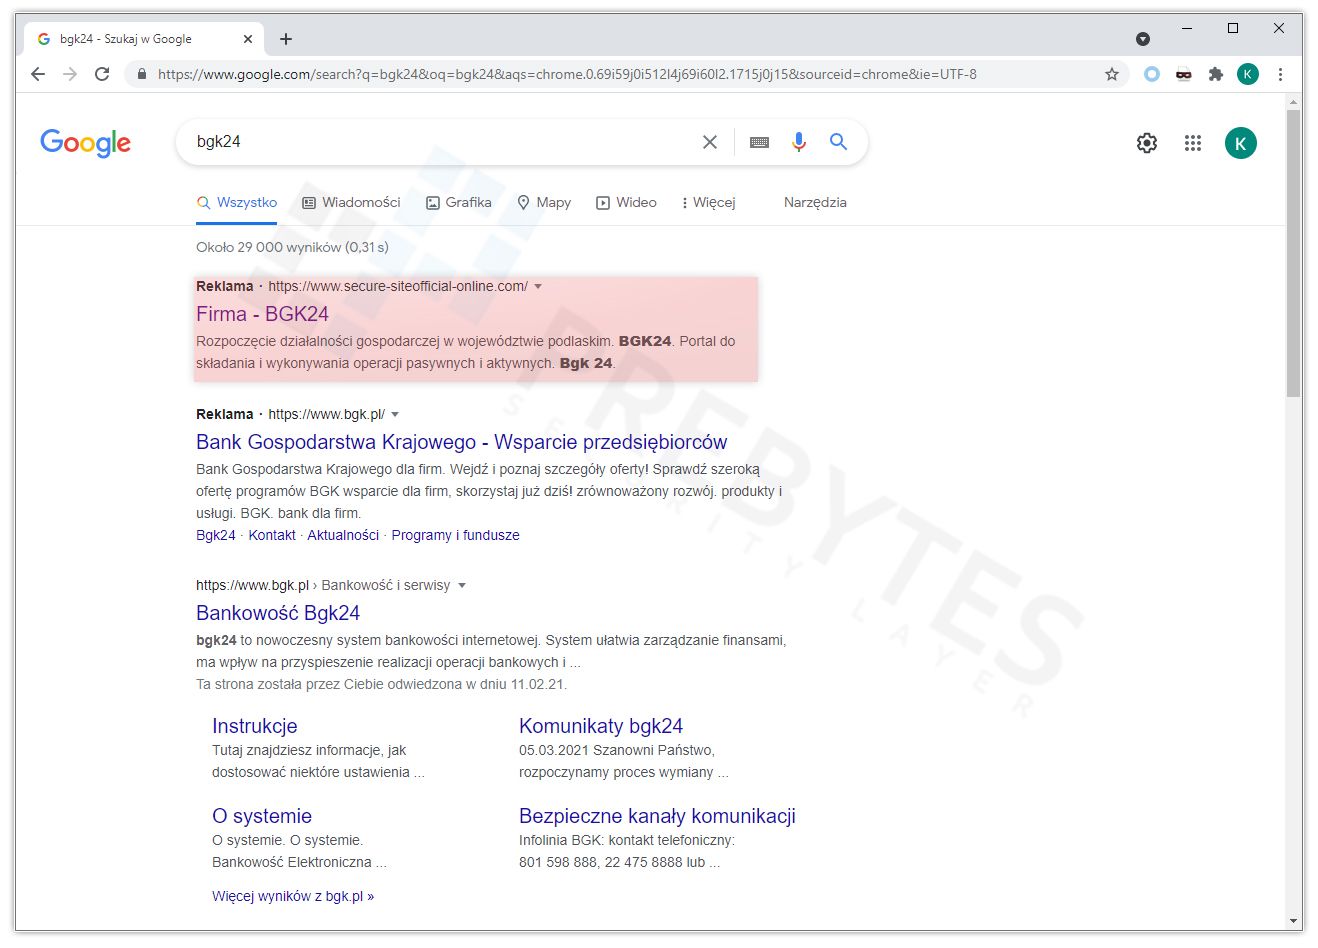Open the Bankowość Bgk24 result
Image resolution: width=1318 pixels, height=948 pixels.
278,613
